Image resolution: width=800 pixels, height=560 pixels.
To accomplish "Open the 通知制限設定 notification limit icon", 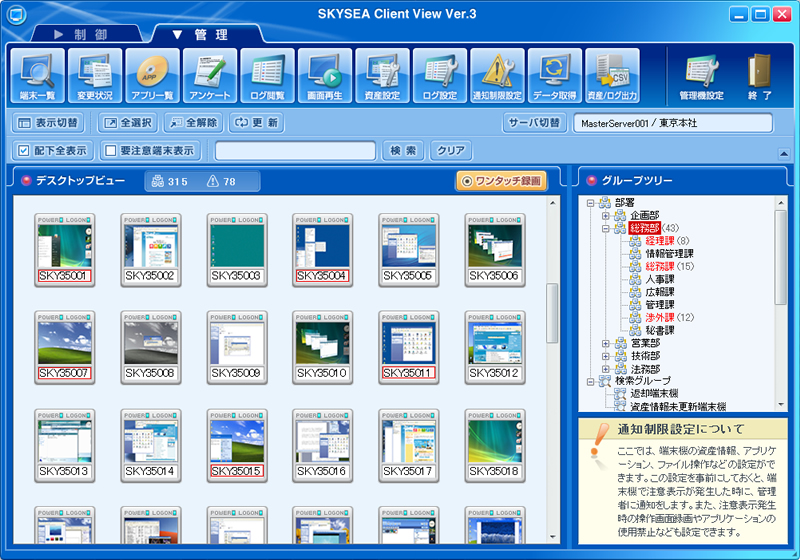I will (x=497, y=76).
